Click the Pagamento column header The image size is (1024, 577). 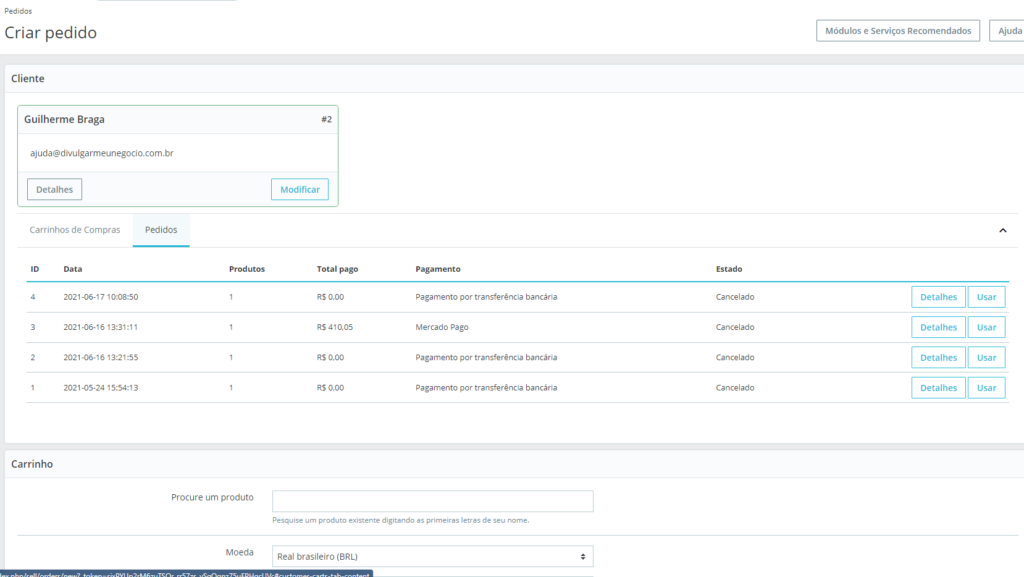(438, 269)
